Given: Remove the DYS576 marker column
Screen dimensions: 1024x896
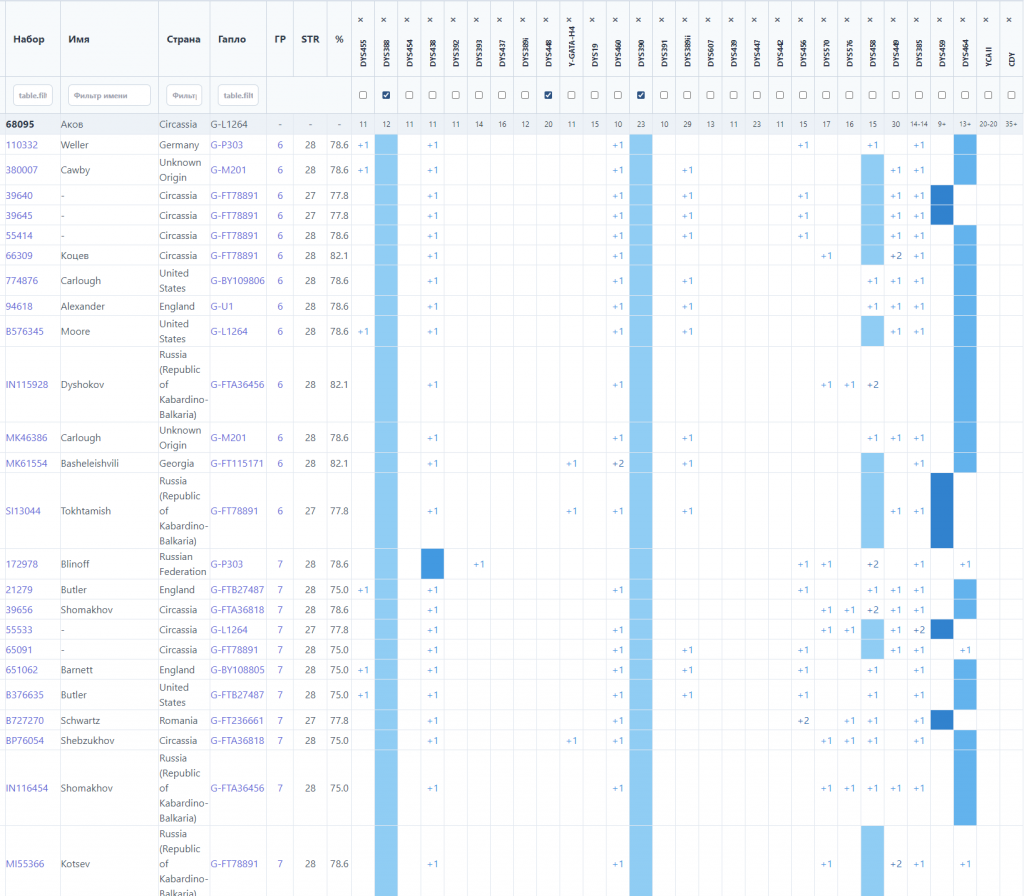Looking at the screenshot, I should tap(849, 19).
